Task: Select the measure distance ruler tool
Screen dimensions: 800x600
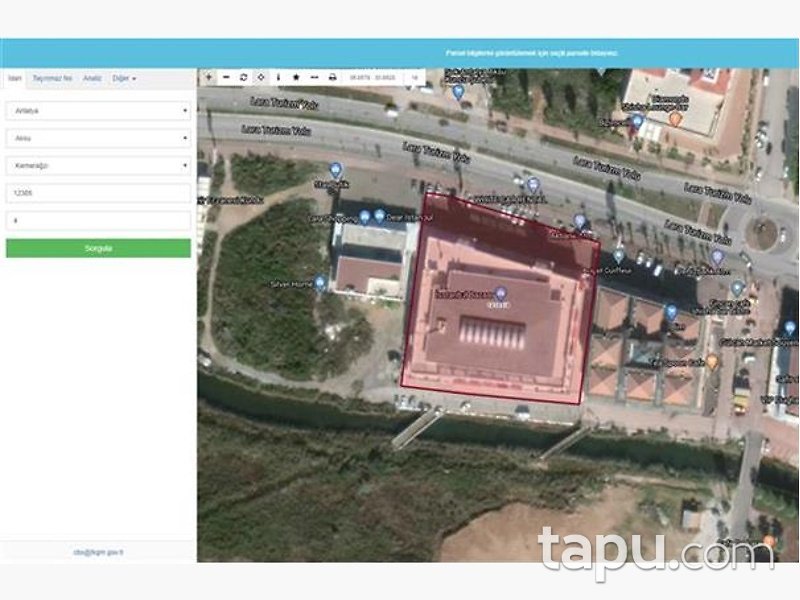Action: click(314, 77)
